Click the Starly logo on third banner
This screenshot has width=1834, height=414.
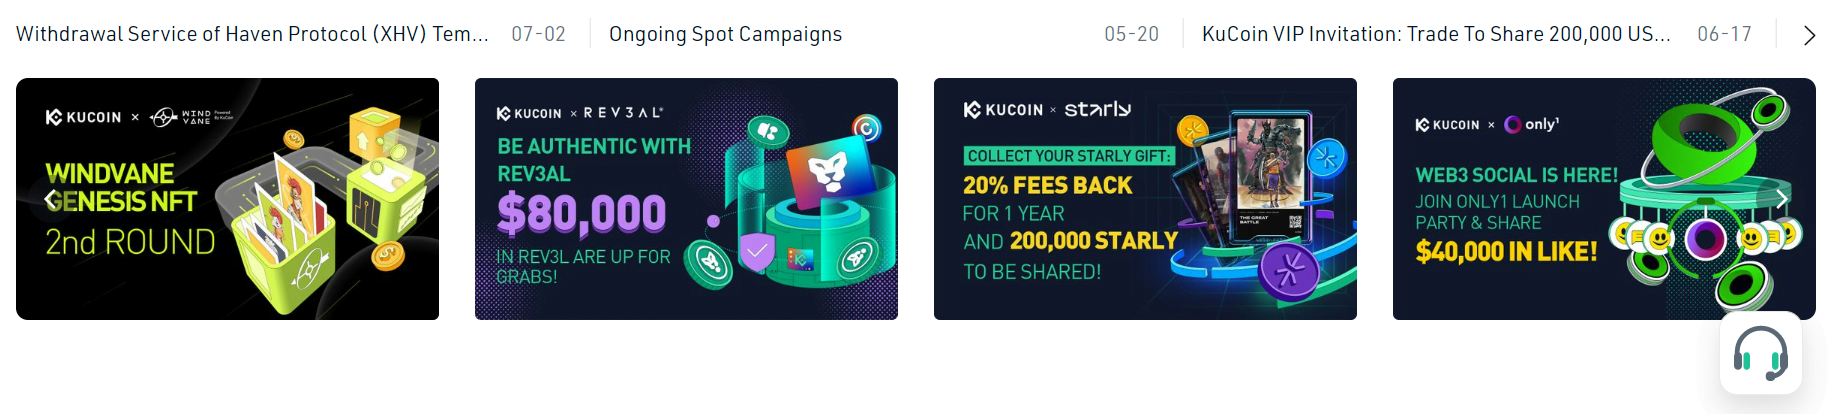pyautogui.click(x=1098, y=109)
